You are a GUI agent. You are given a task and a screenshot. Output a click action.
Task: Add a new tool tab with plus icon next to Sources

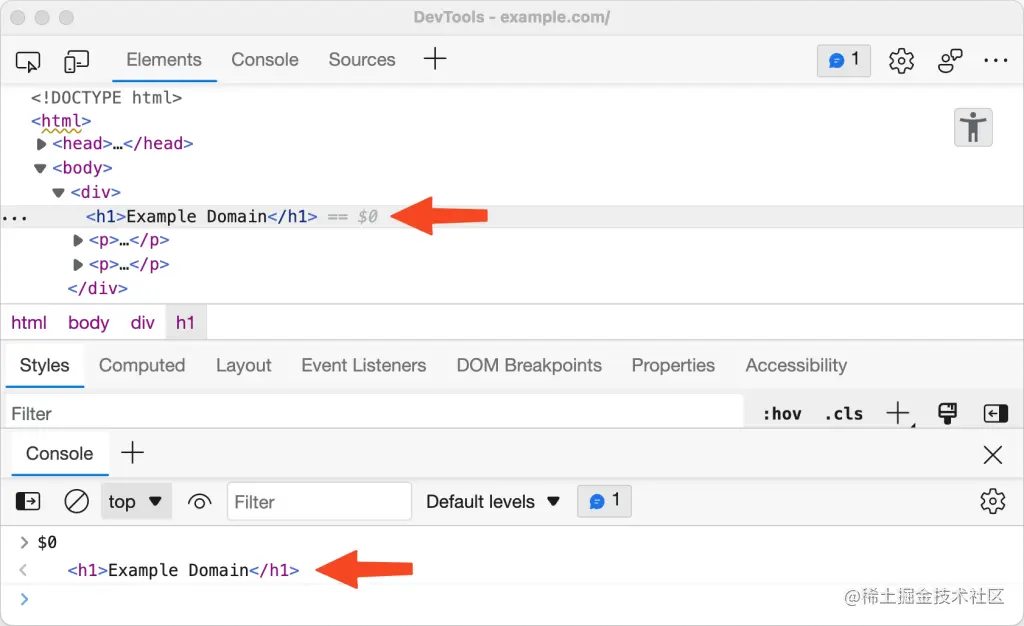(435, 59)
